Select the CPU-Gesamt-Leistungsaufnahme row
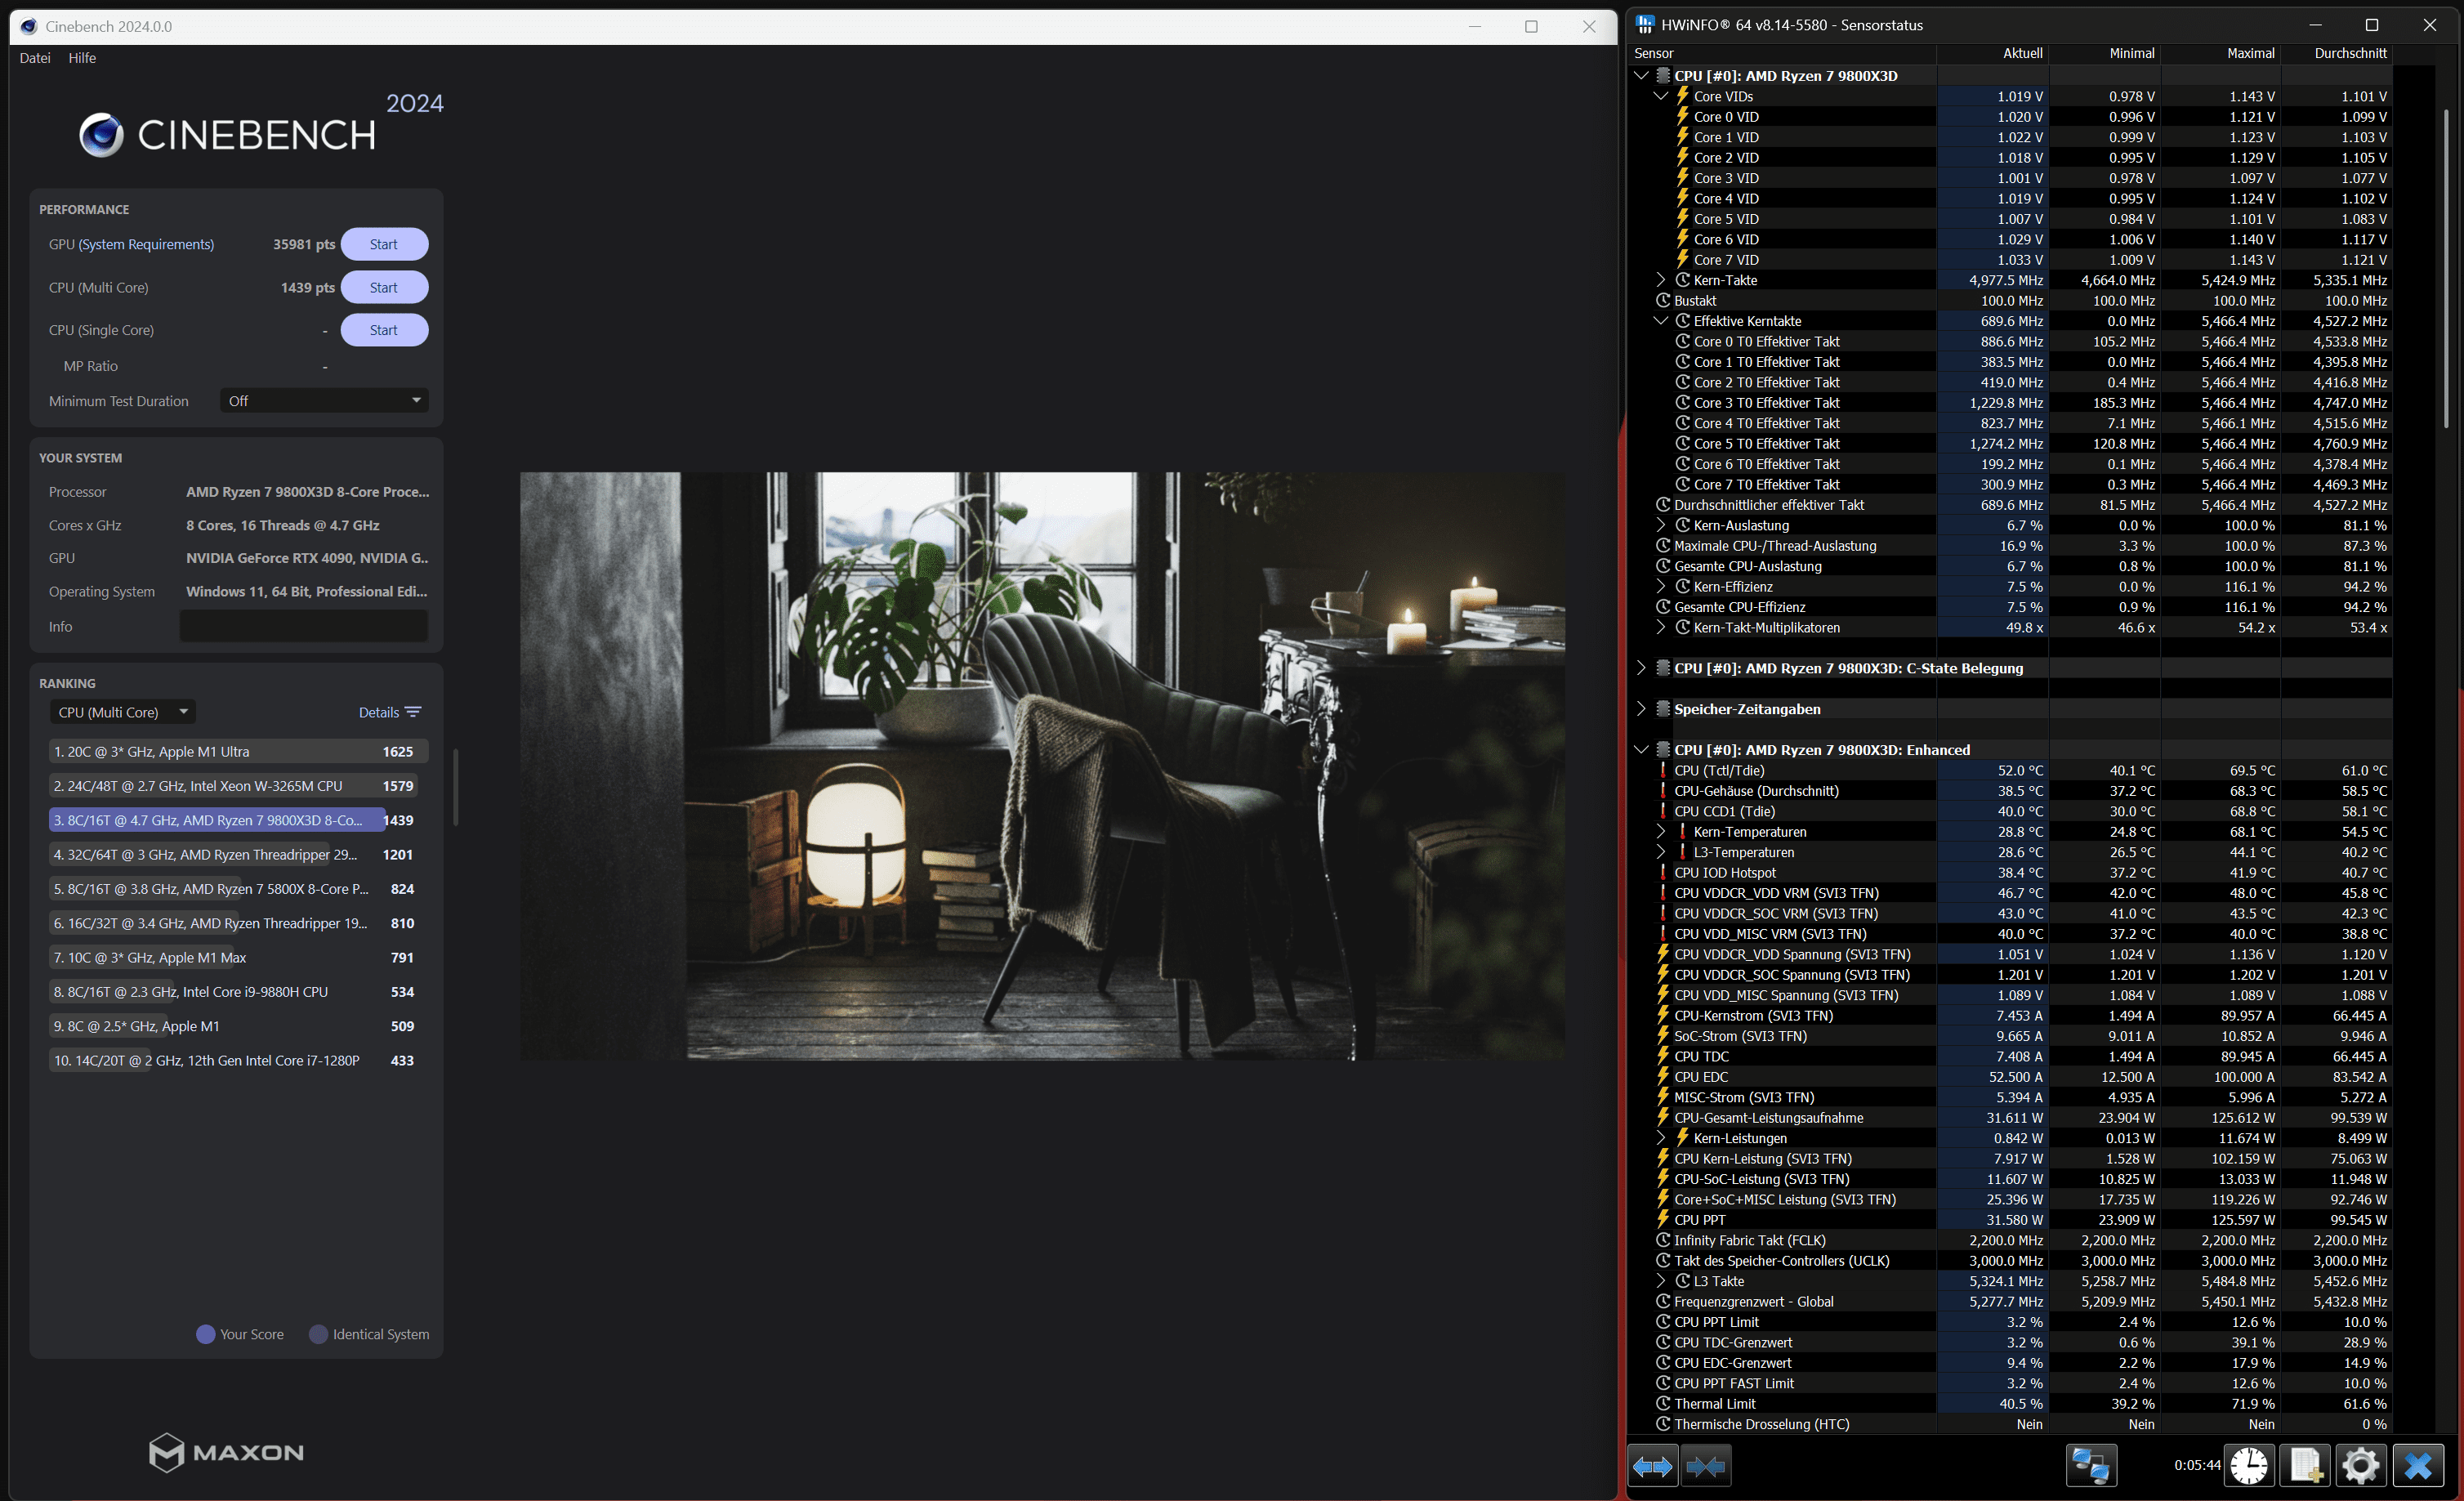The height and width of the screenshot is (1501, 2464). [2011, 1118]
